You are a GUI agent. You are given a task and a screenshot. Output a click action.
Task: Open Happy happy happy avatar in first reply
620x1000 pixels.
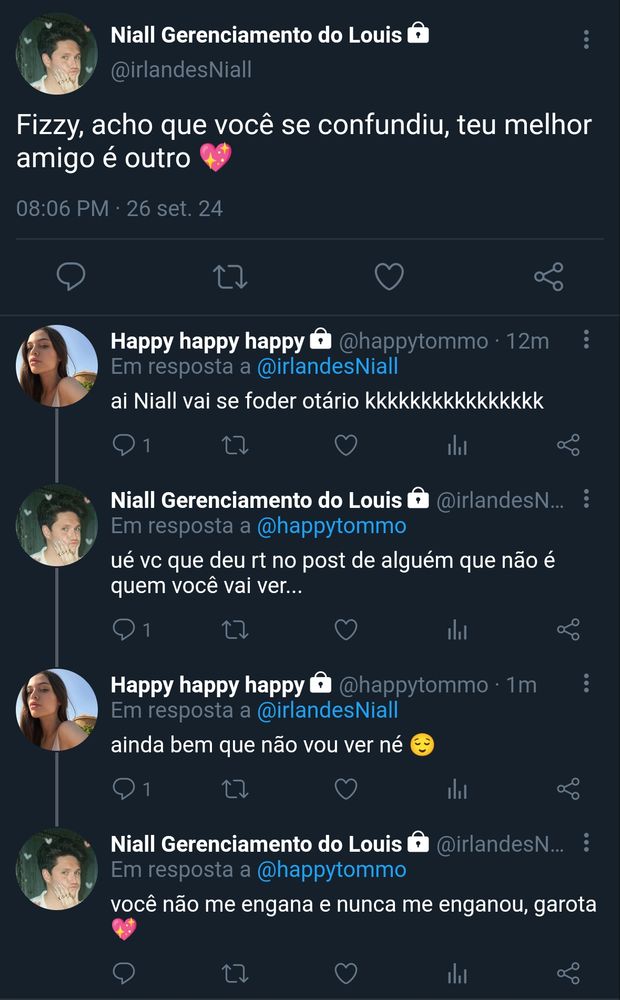(x=57, y=366)
